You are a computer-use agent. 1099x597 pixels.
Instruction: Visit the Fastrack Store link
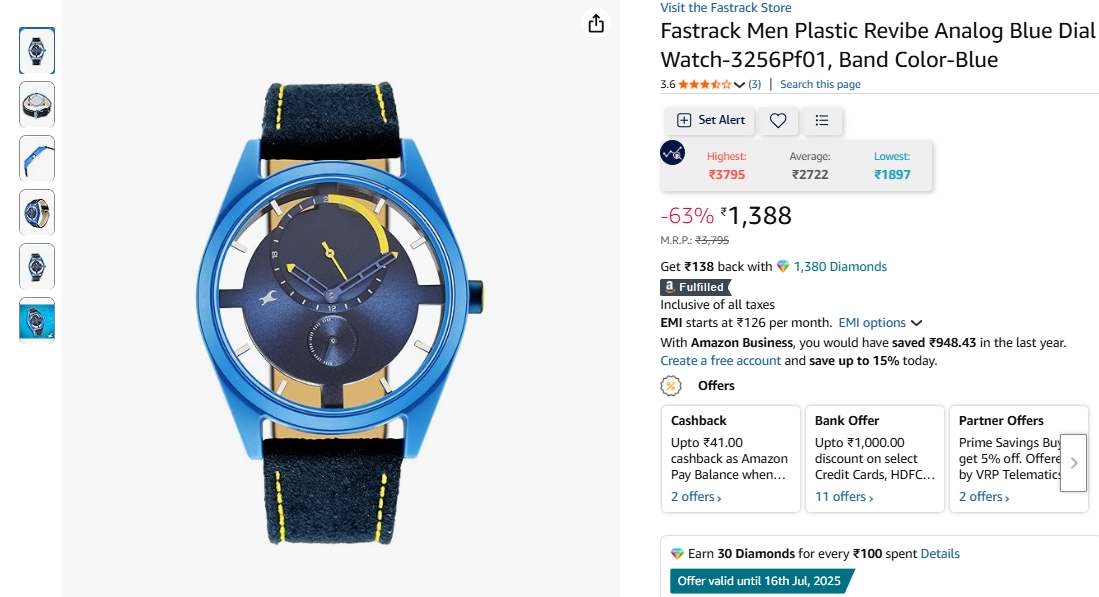(x=726, y=8)
